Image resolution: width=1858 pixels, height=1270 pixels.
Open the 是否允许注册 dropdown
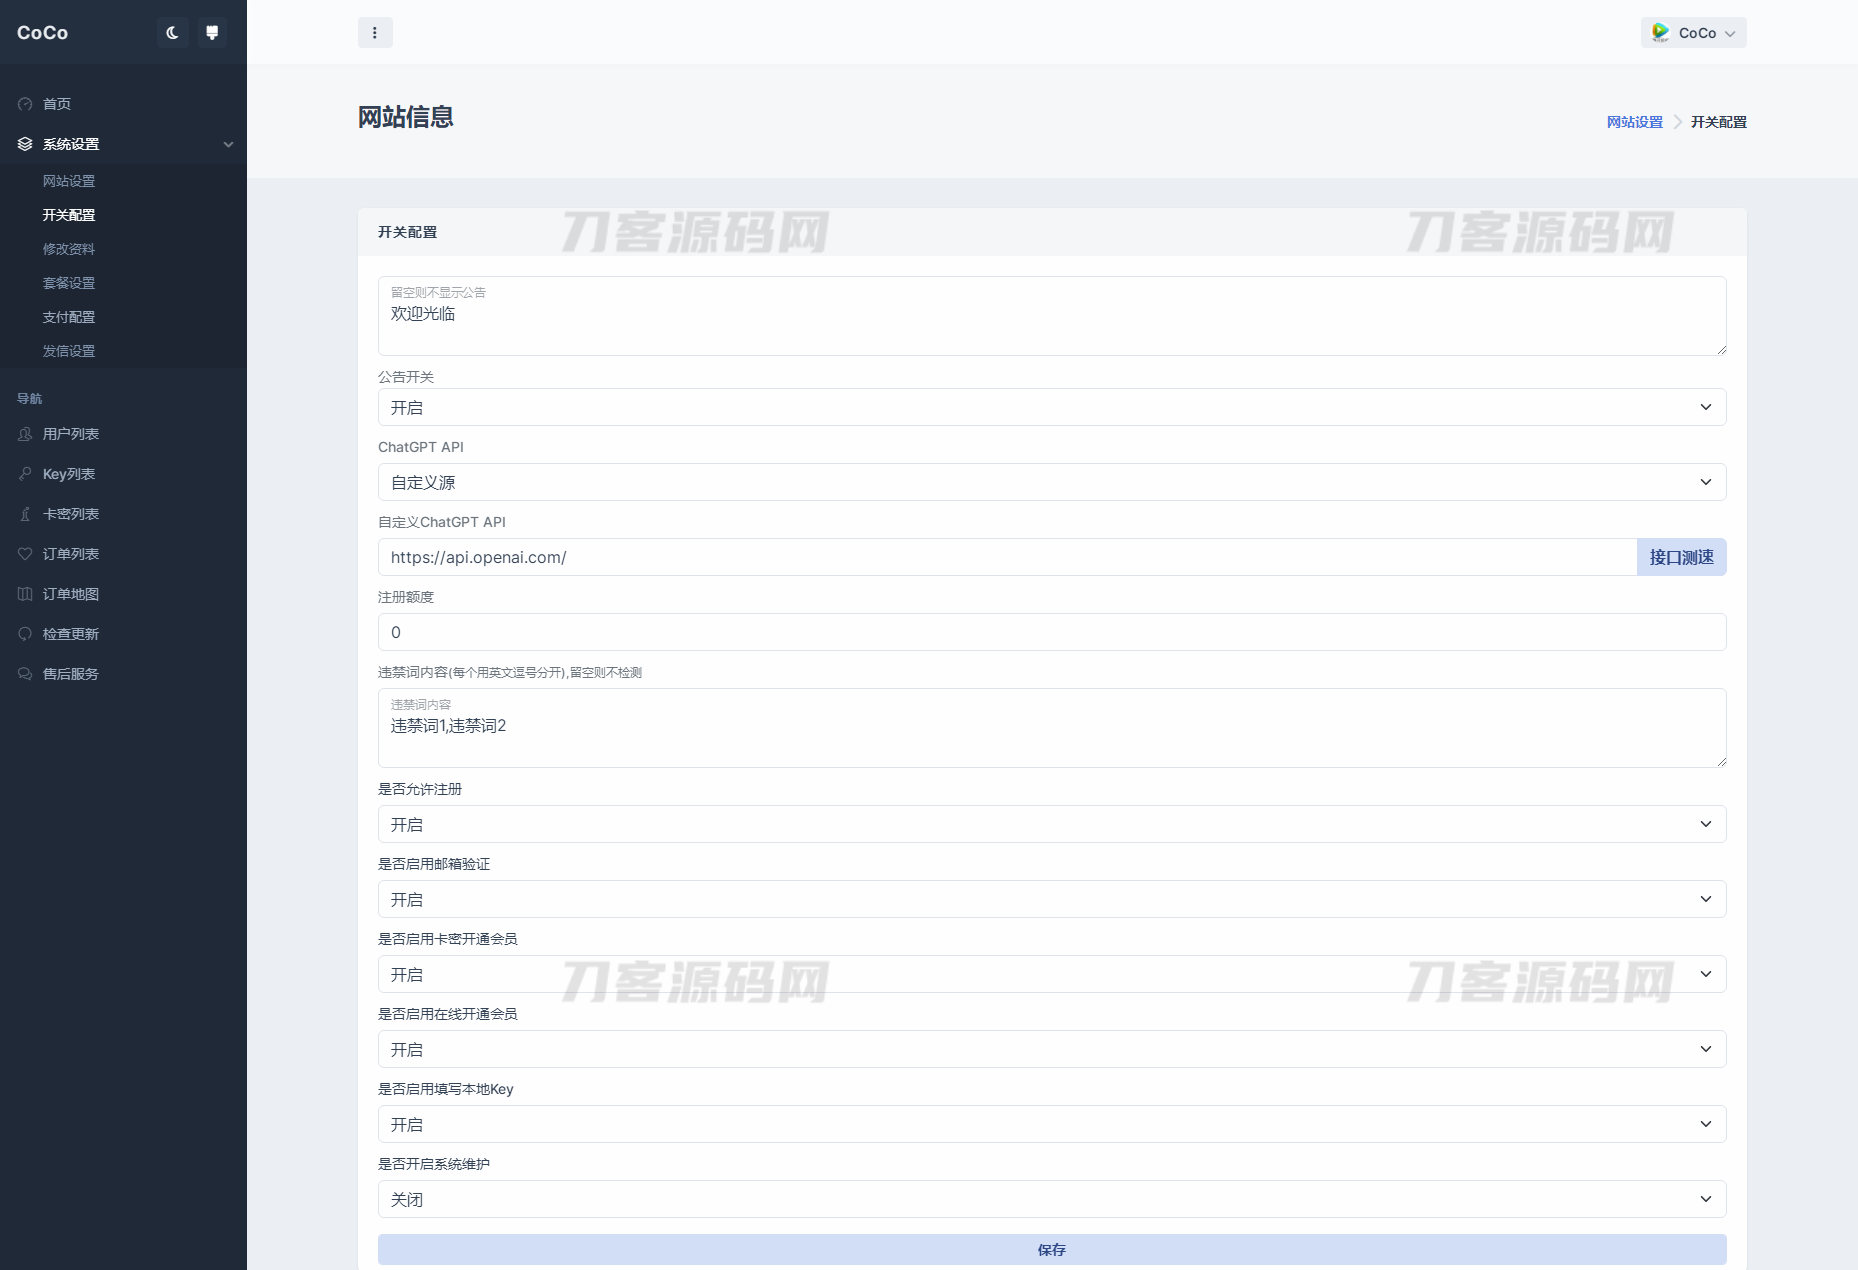pyautogui.click(x=1051, y=824)
